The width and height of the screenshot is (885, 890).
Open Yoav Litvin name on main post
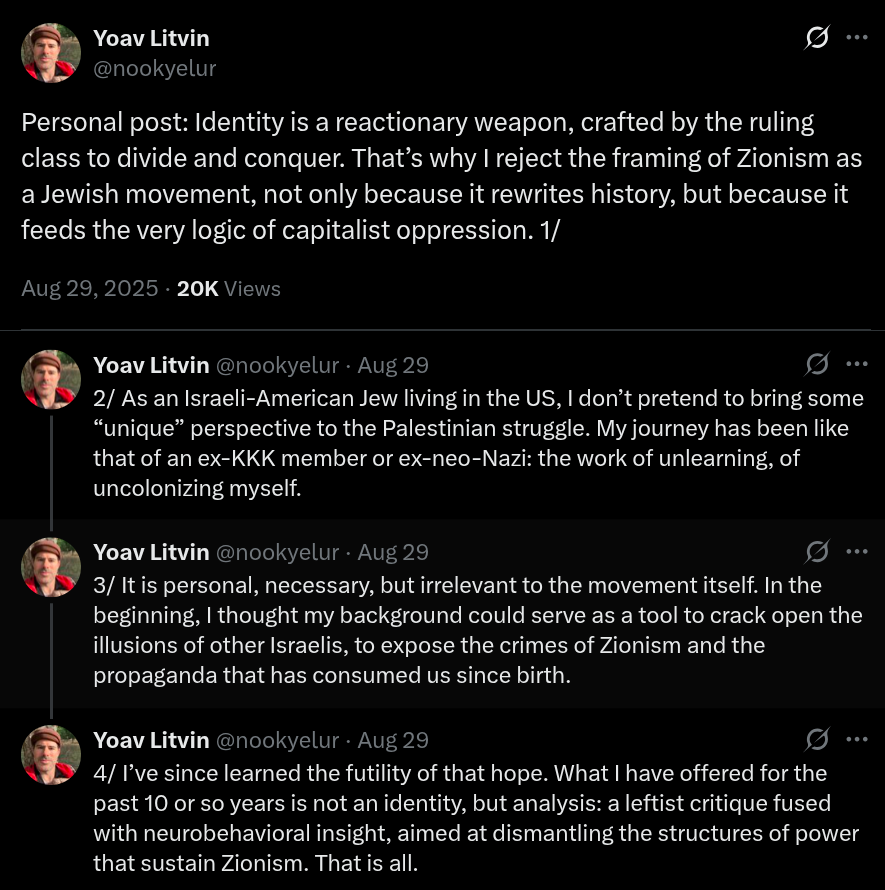click(x=151, y=38)
